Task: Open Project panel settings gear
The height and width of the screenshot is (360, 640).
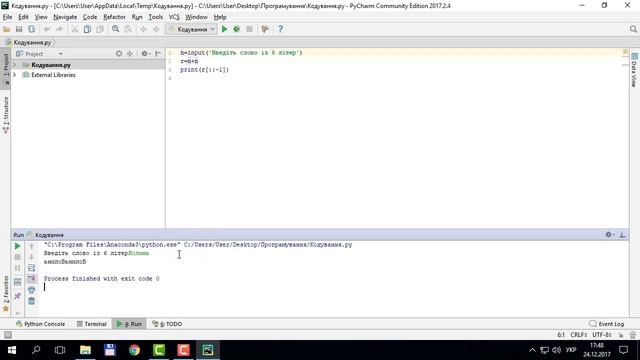Action: (144, 54)
